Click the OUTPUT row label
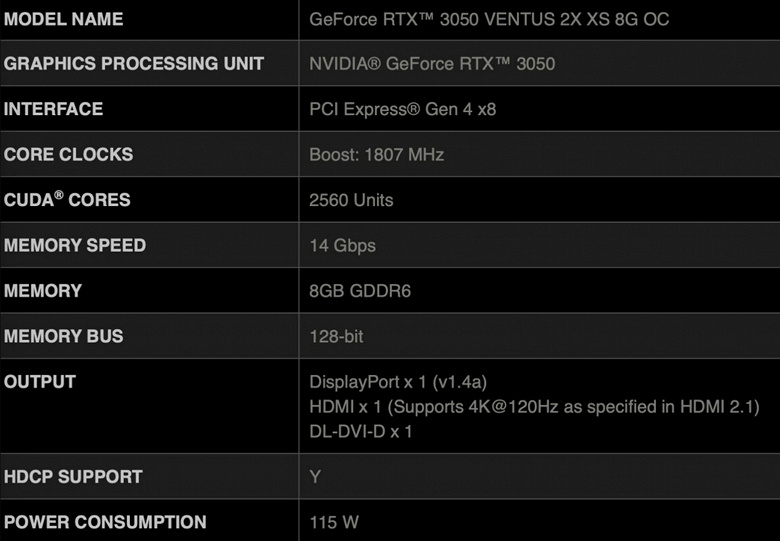The image size is (780, 541). [40, 382]
